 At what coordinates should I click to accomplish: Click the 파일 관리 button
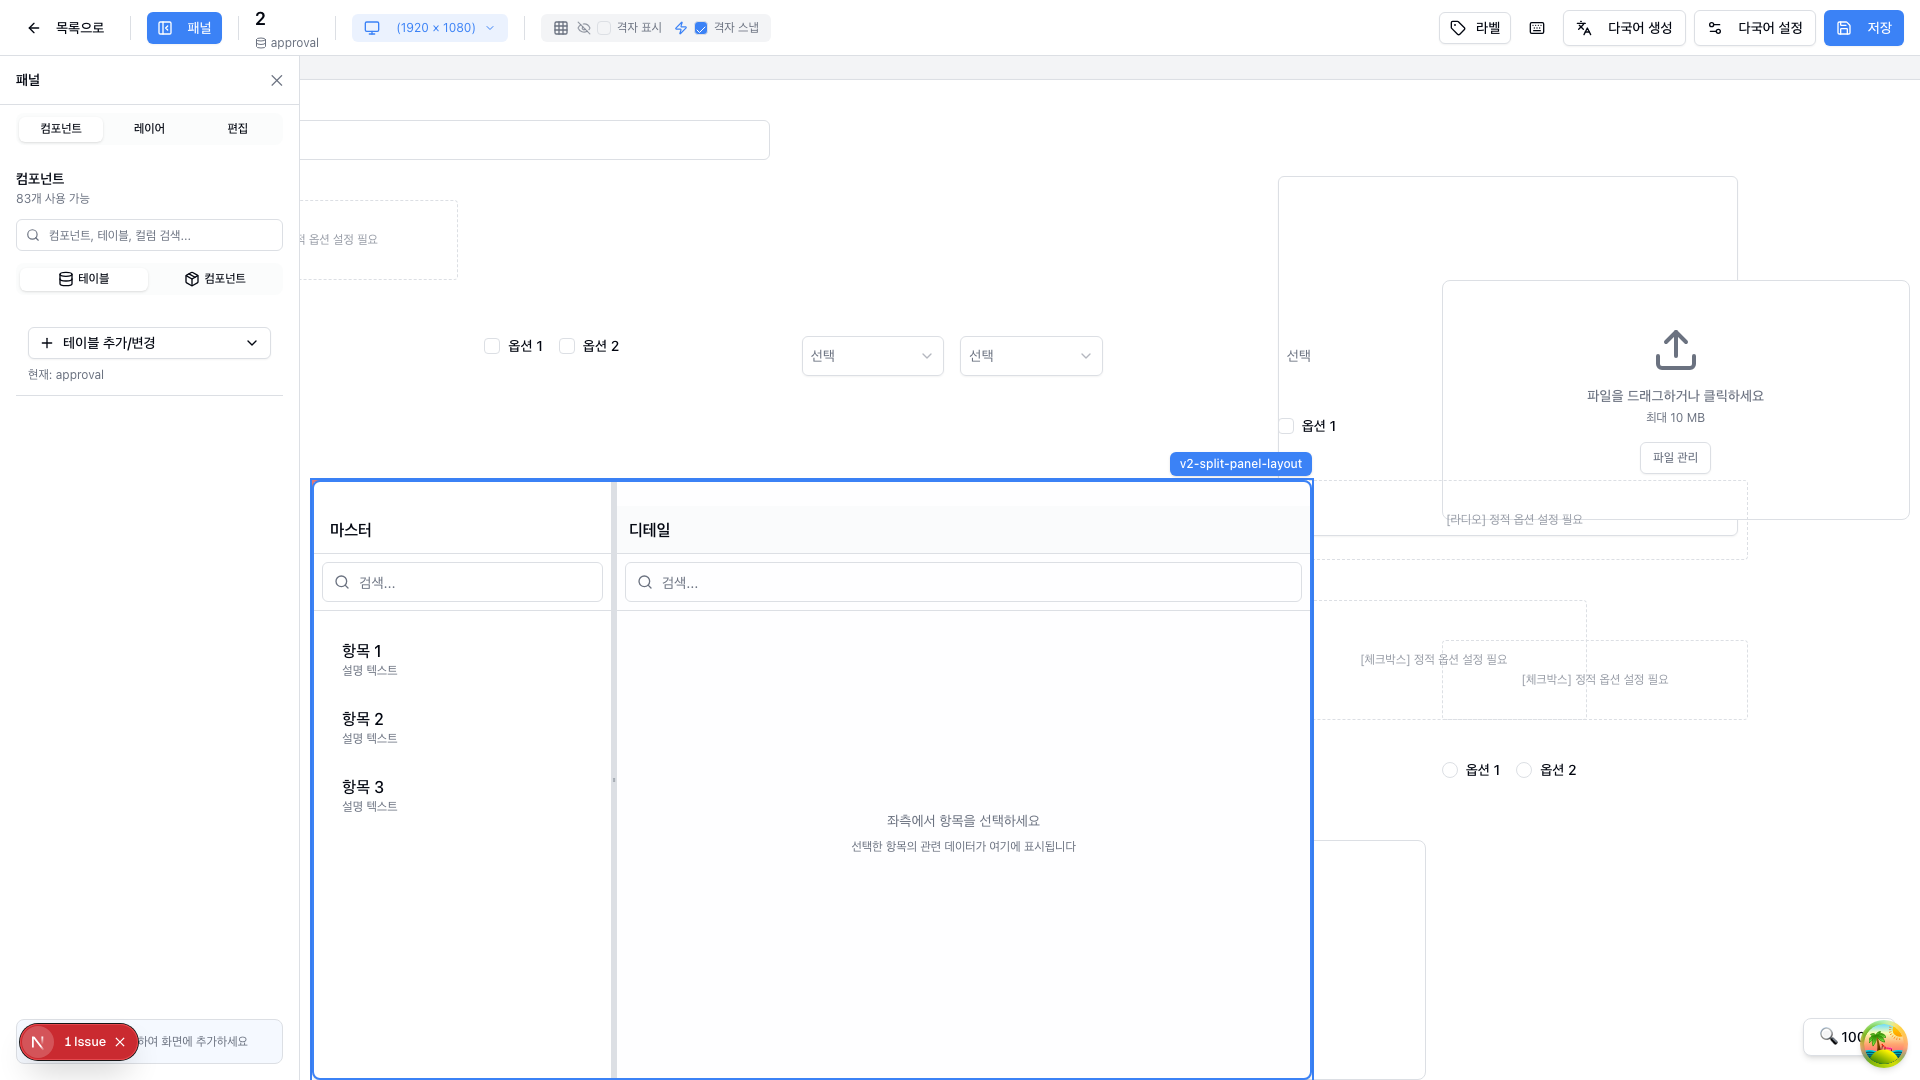[x=1675, y=458]
